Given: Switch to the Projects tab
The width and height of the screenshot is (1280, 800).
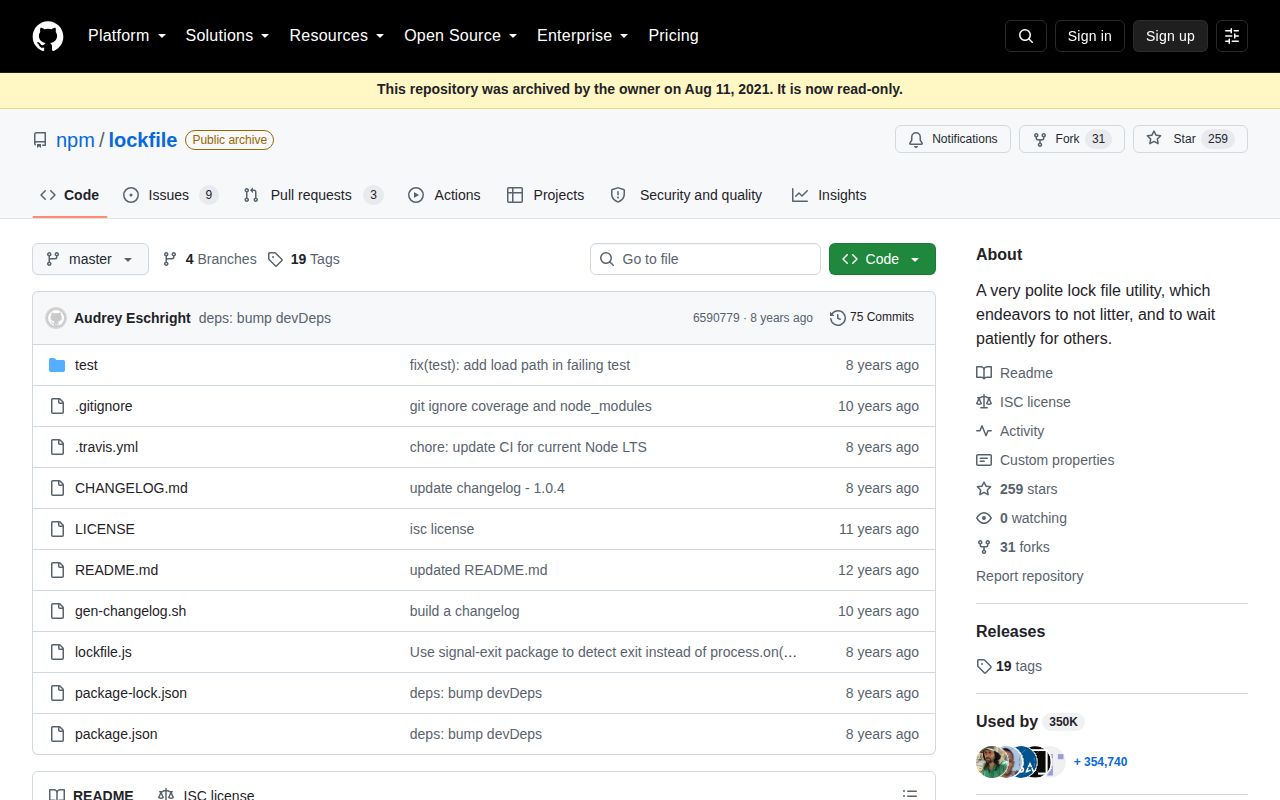Looking at the screenshot, I should tap(545, 195).
